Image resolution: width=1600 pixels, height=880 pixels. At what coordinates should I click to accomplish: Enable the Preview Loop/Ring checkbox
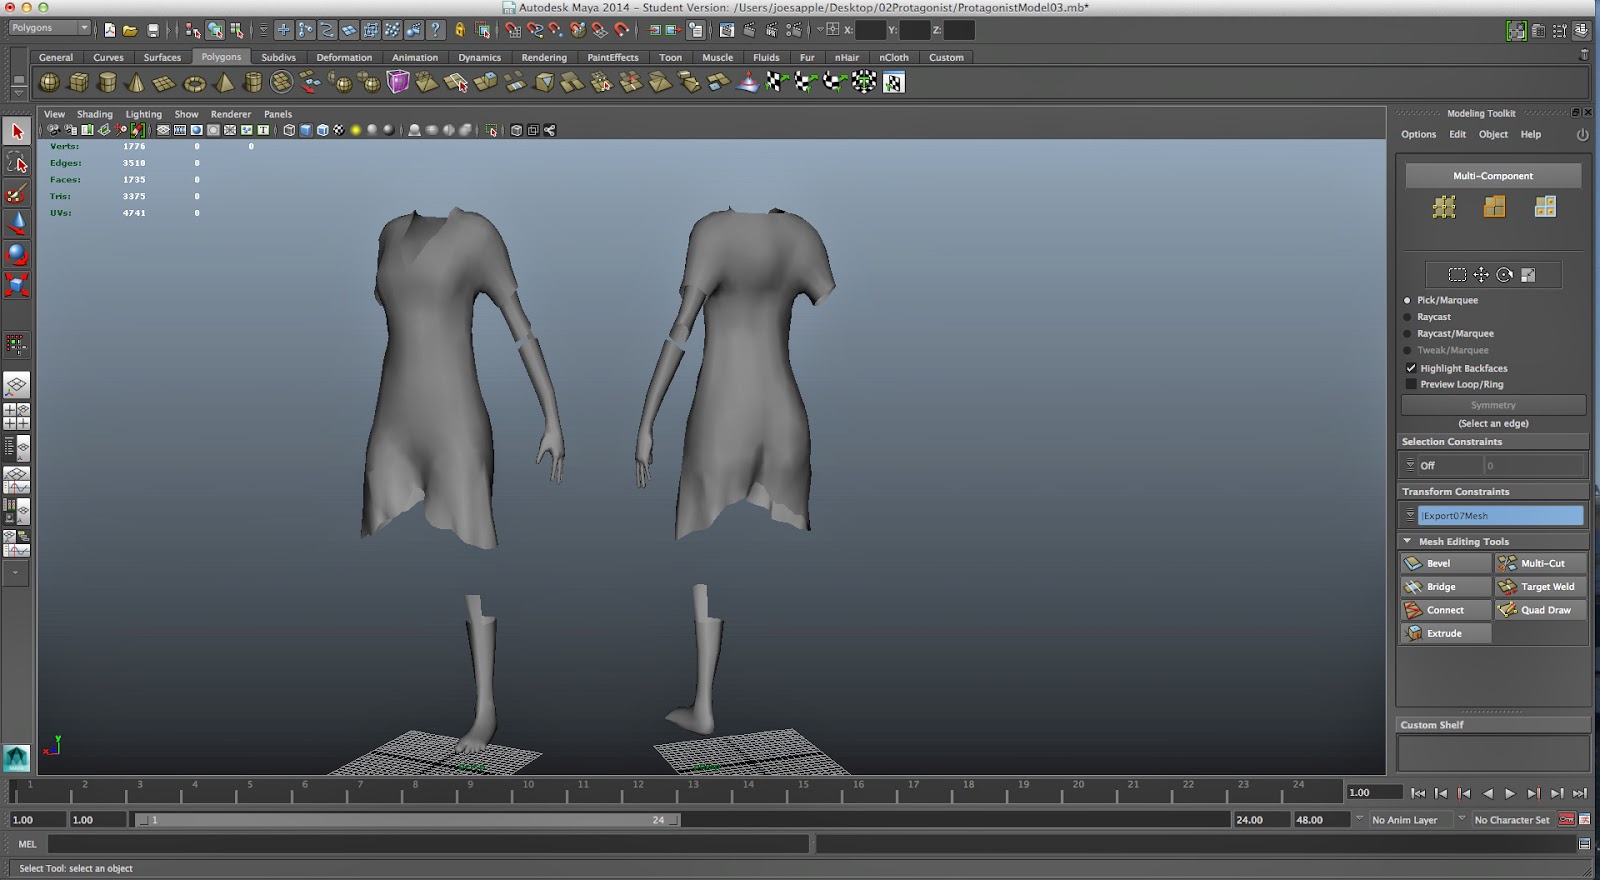coord(1411,384)
